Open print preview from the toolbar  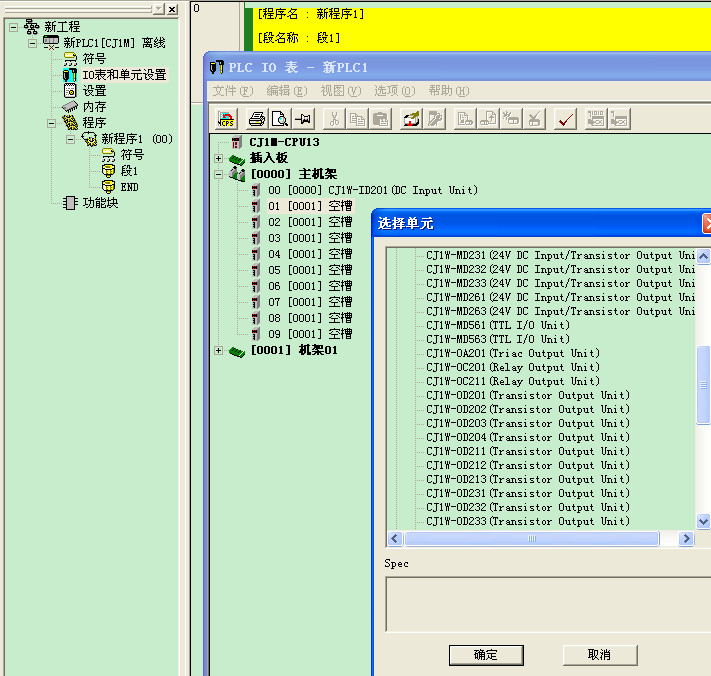pyautogui.click(x=280, y=119)
